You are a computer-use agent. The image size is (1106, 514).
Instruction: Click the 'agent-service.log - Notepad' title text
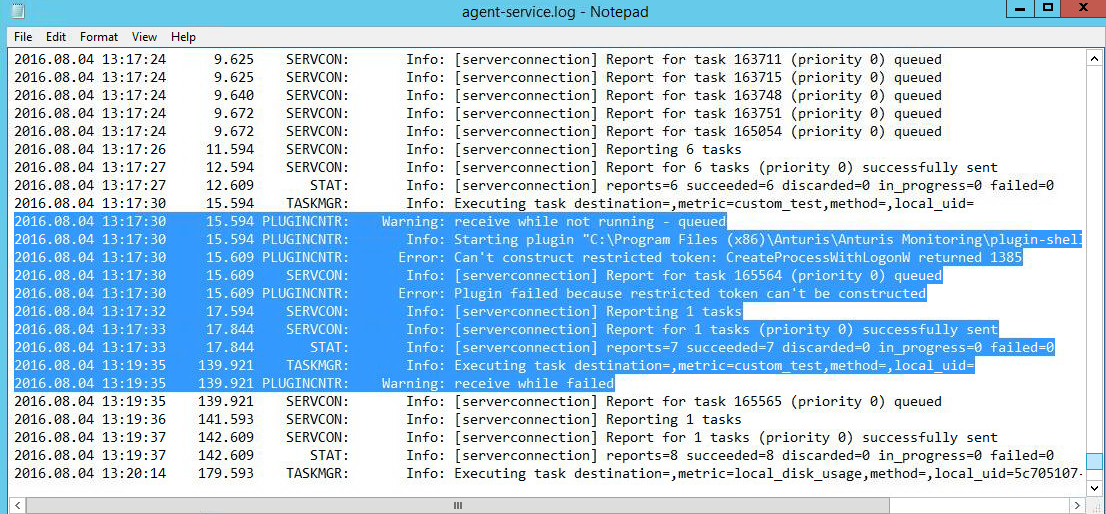coord(554,12)
